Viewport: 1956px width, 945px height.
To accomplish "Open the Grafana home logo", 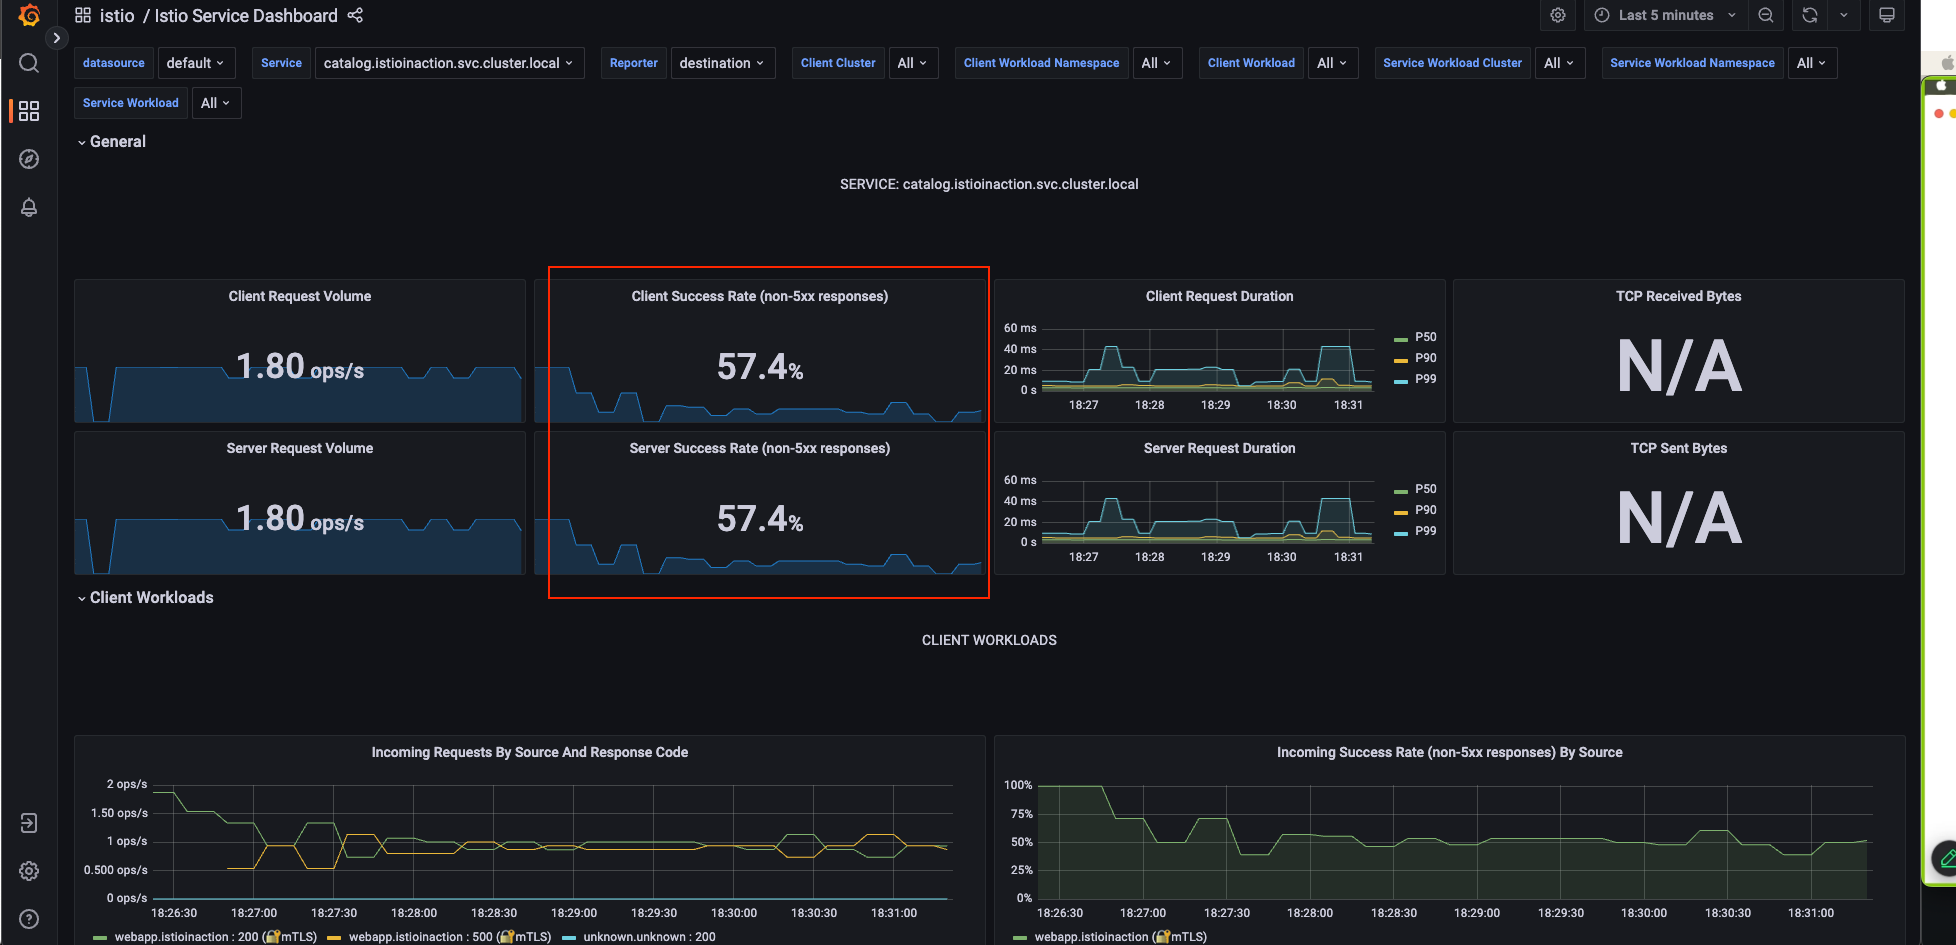I will (x=29, y=15).
